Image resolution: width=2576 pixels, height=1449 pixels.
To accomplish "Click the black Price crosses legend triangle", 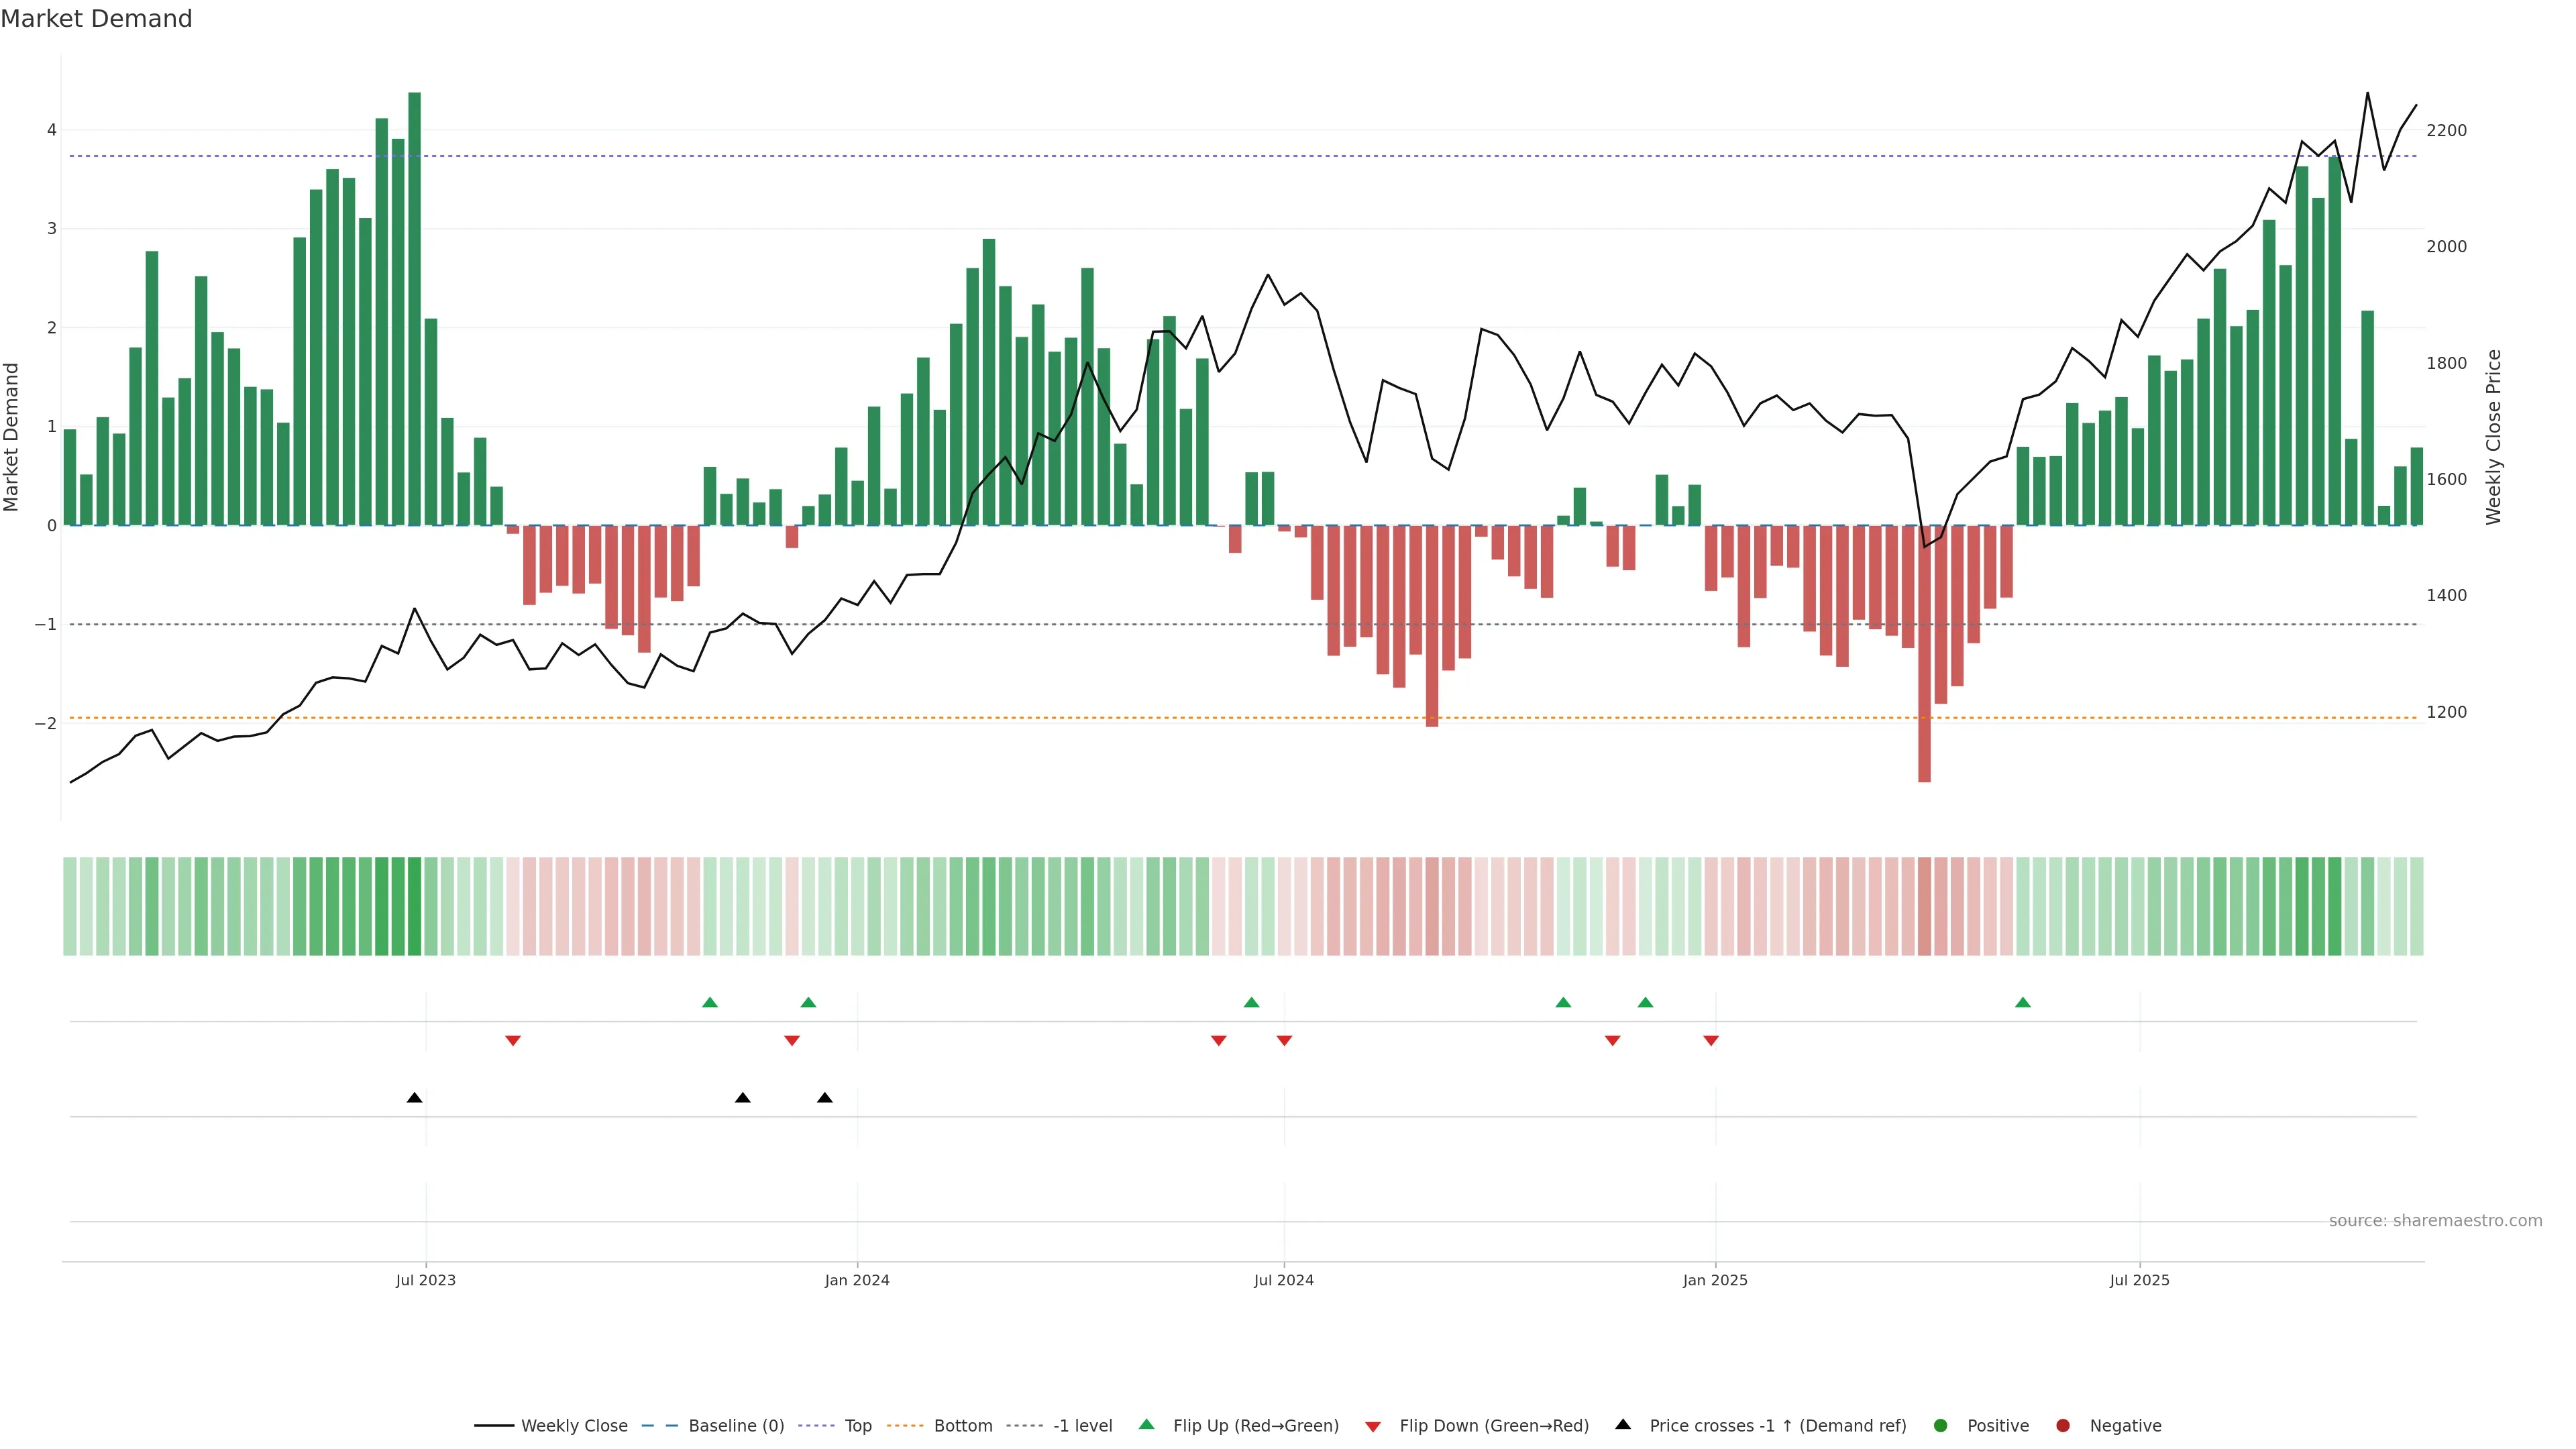I will pyautogui.click(x=1622, y=1424).
